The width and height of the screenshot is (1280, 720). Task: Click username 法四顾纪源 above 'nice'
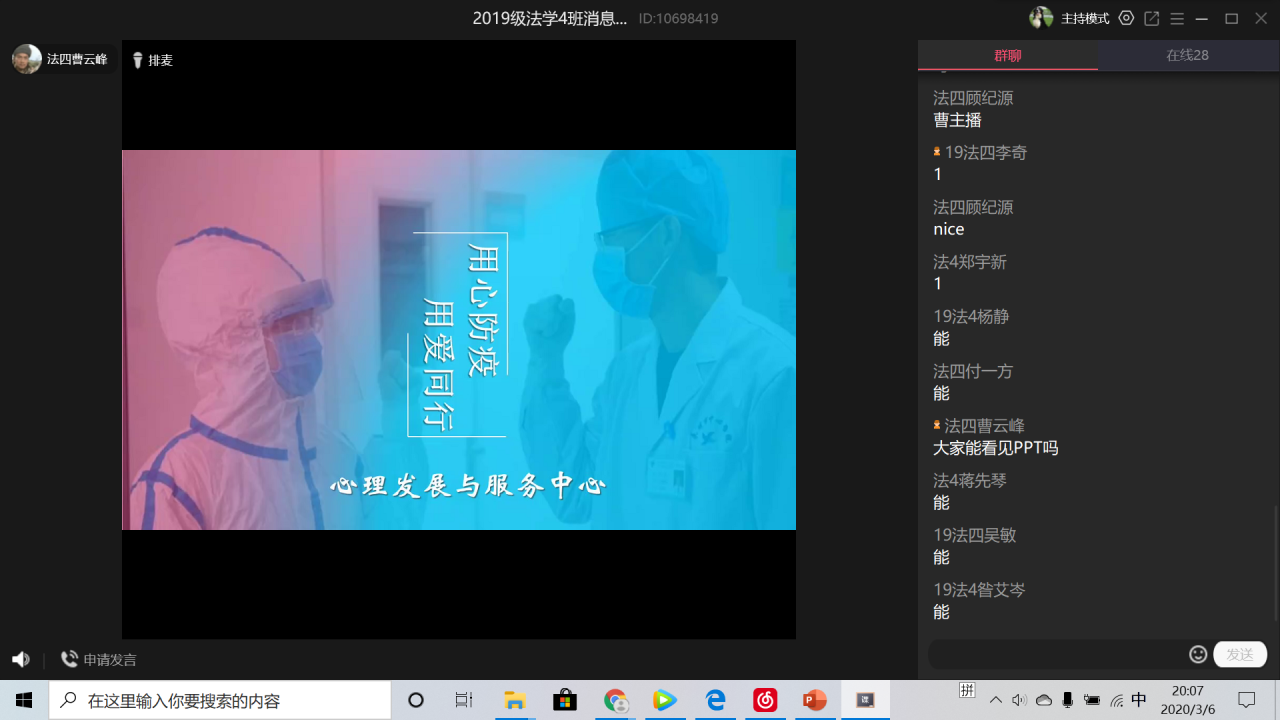click(x=973, y=207)
